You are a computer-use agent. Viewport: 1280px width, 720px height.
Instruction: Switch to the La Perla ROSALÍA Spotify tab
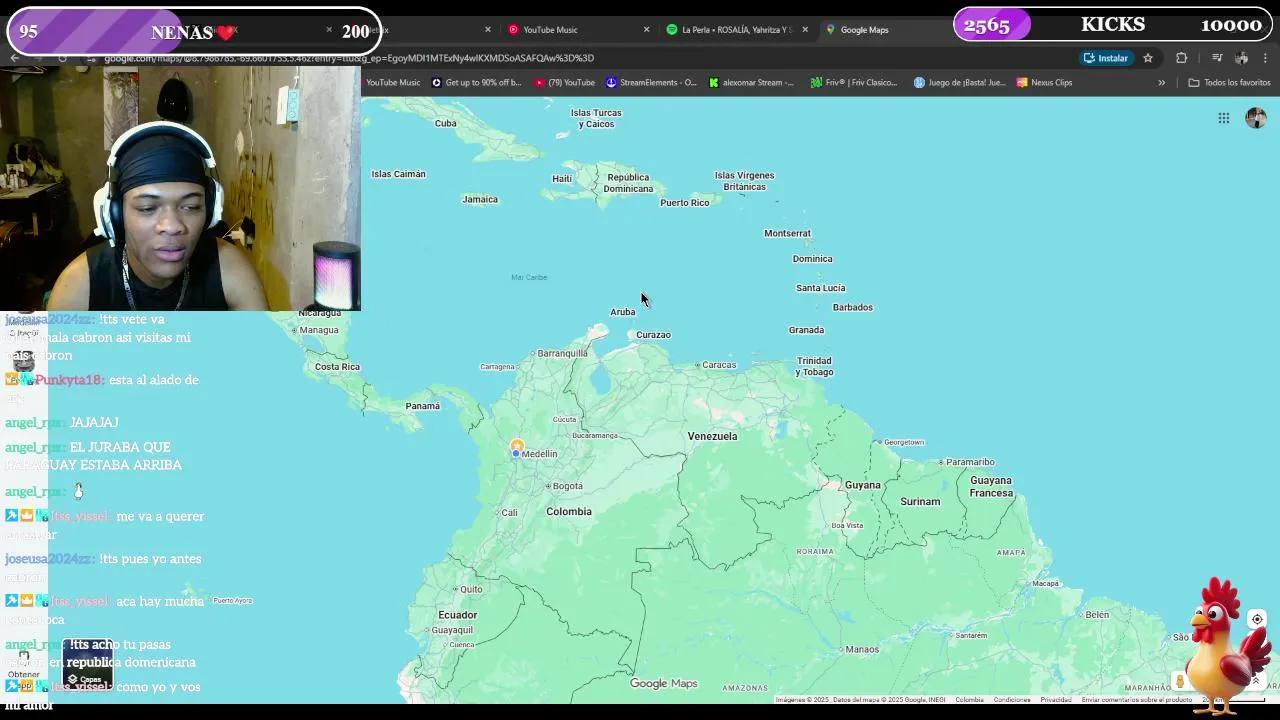(x=735, y=30)
